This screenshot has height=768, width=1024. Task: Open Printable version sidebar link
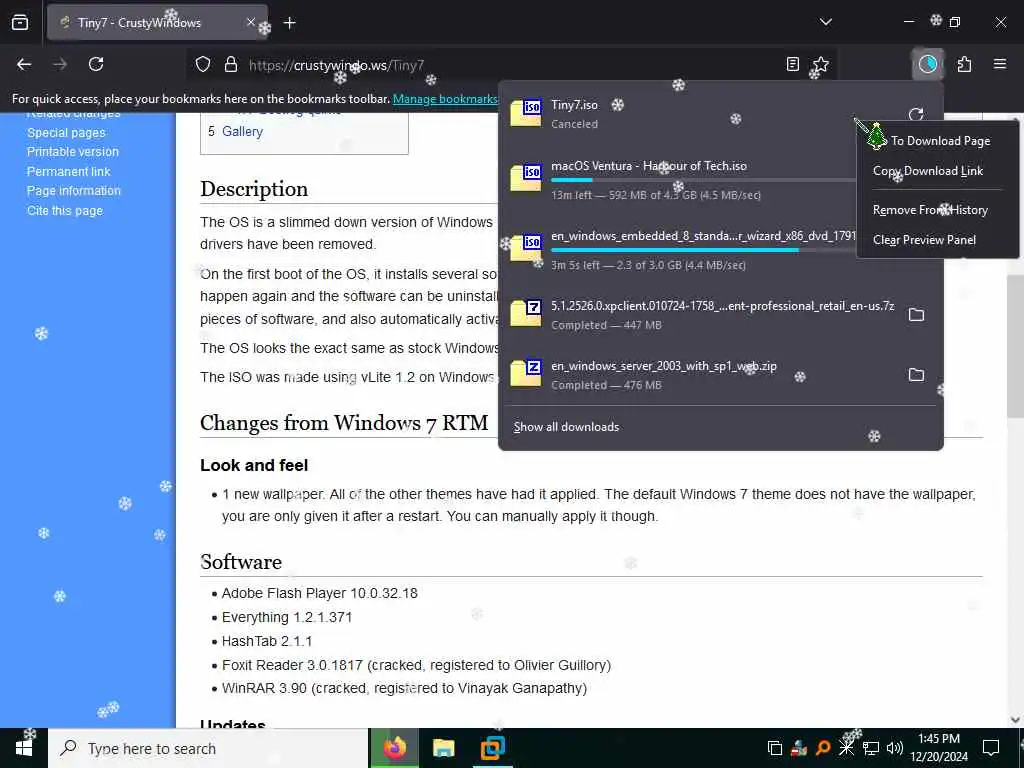(72, 152)
